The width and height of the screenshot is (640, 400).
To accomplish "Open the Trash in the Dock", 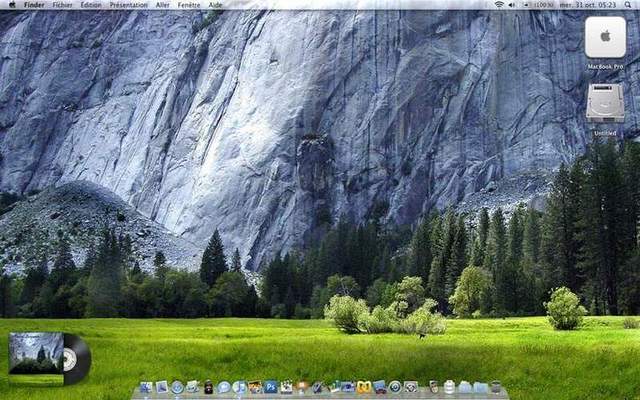I will click(495, 387).
